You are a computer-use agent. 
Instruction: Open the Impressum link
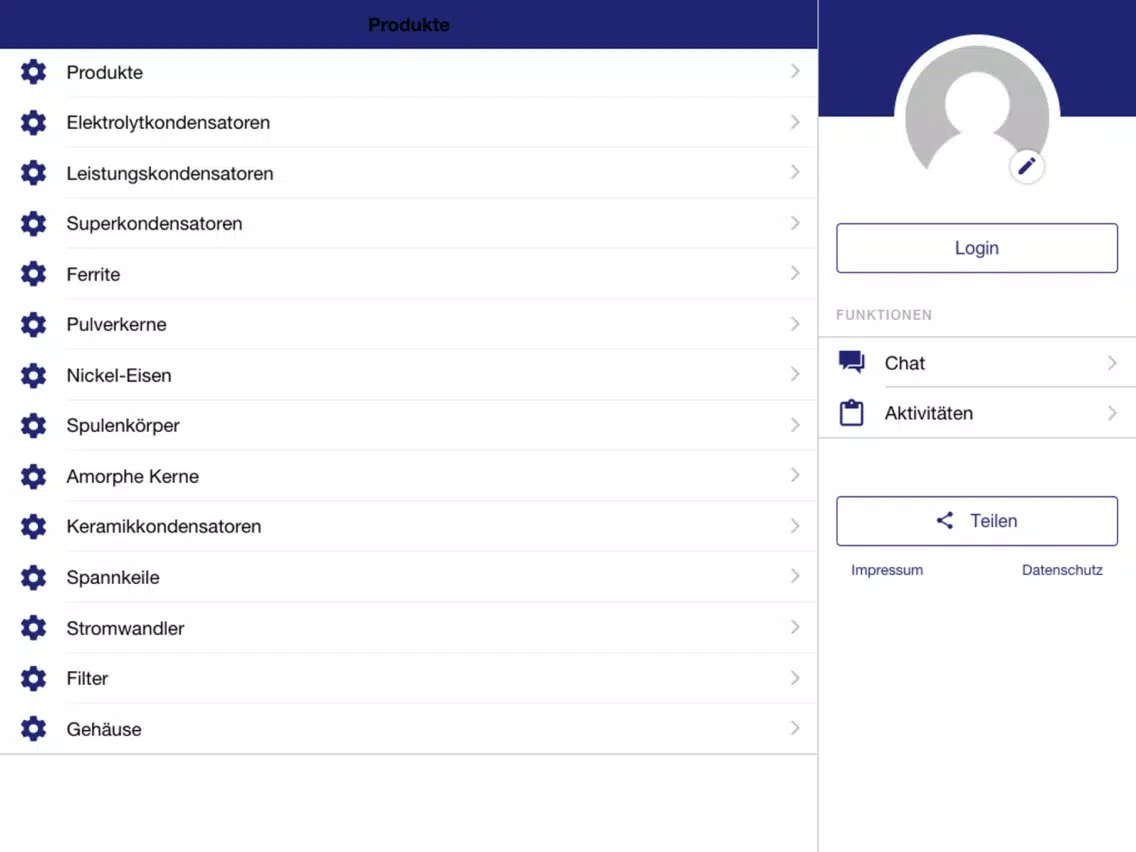[887, 570]
